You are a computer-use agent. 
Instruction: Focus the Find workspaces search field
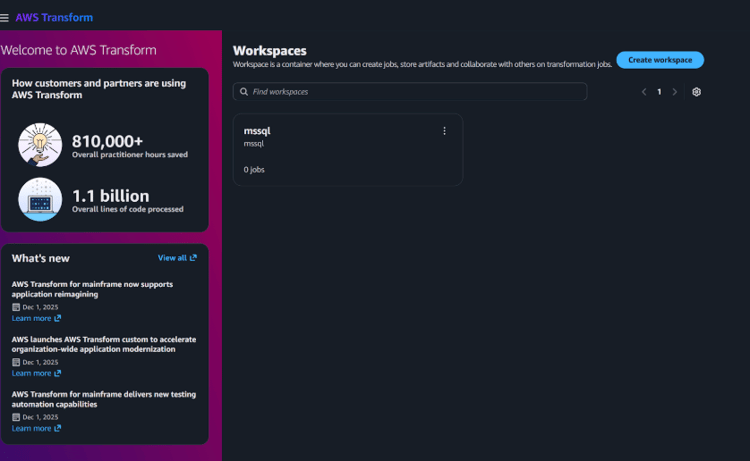(x=410, y=92)
